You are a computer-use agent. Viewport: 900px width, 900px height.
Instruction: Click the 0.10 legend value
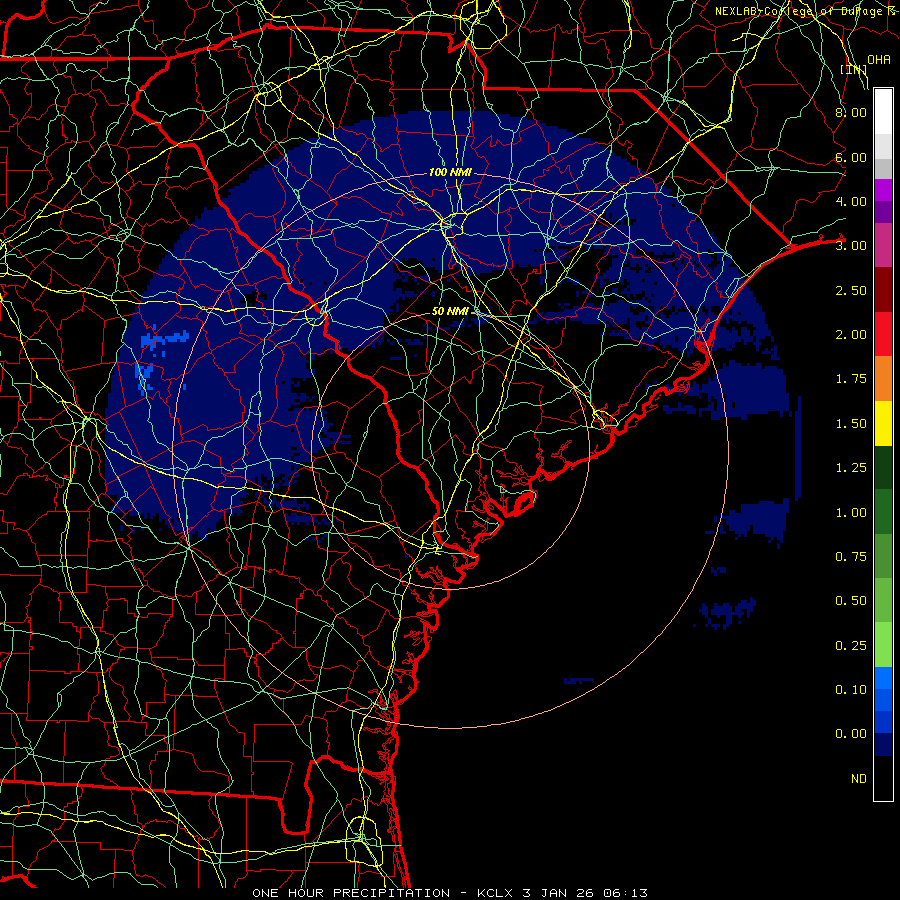[x=851, y=690]
